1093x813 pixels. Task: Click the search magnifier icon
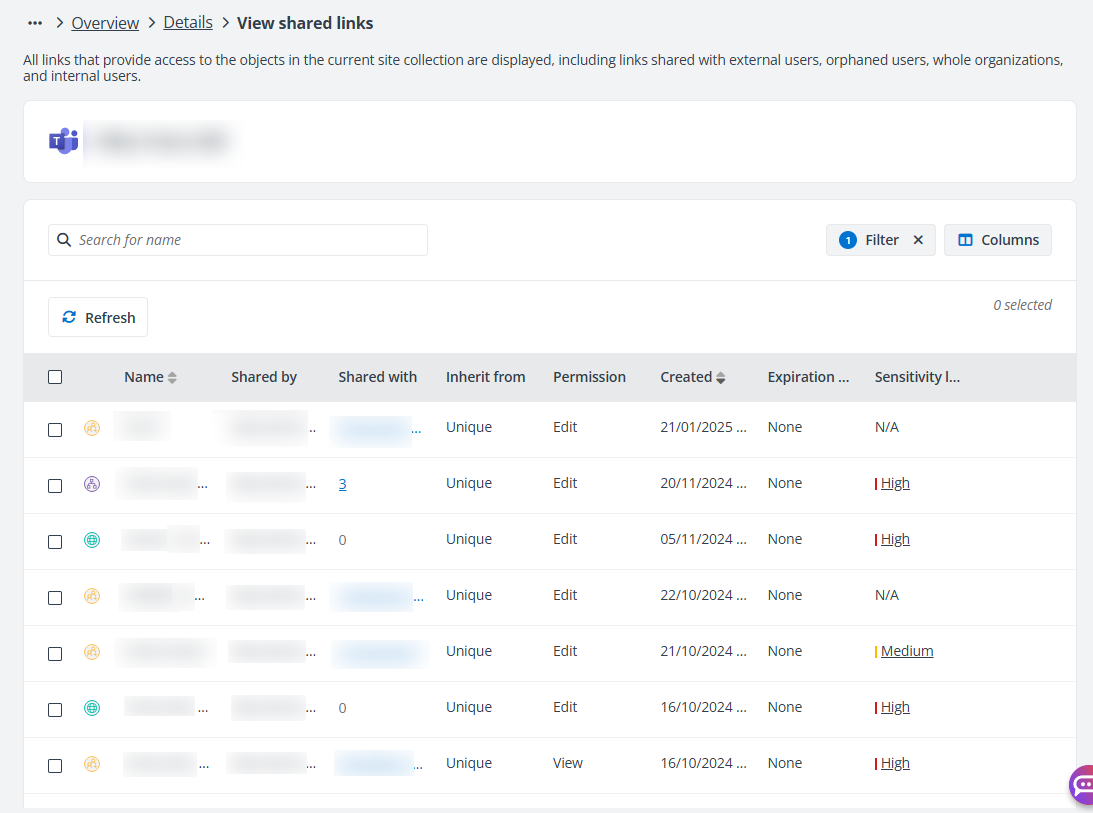point(64,240)
